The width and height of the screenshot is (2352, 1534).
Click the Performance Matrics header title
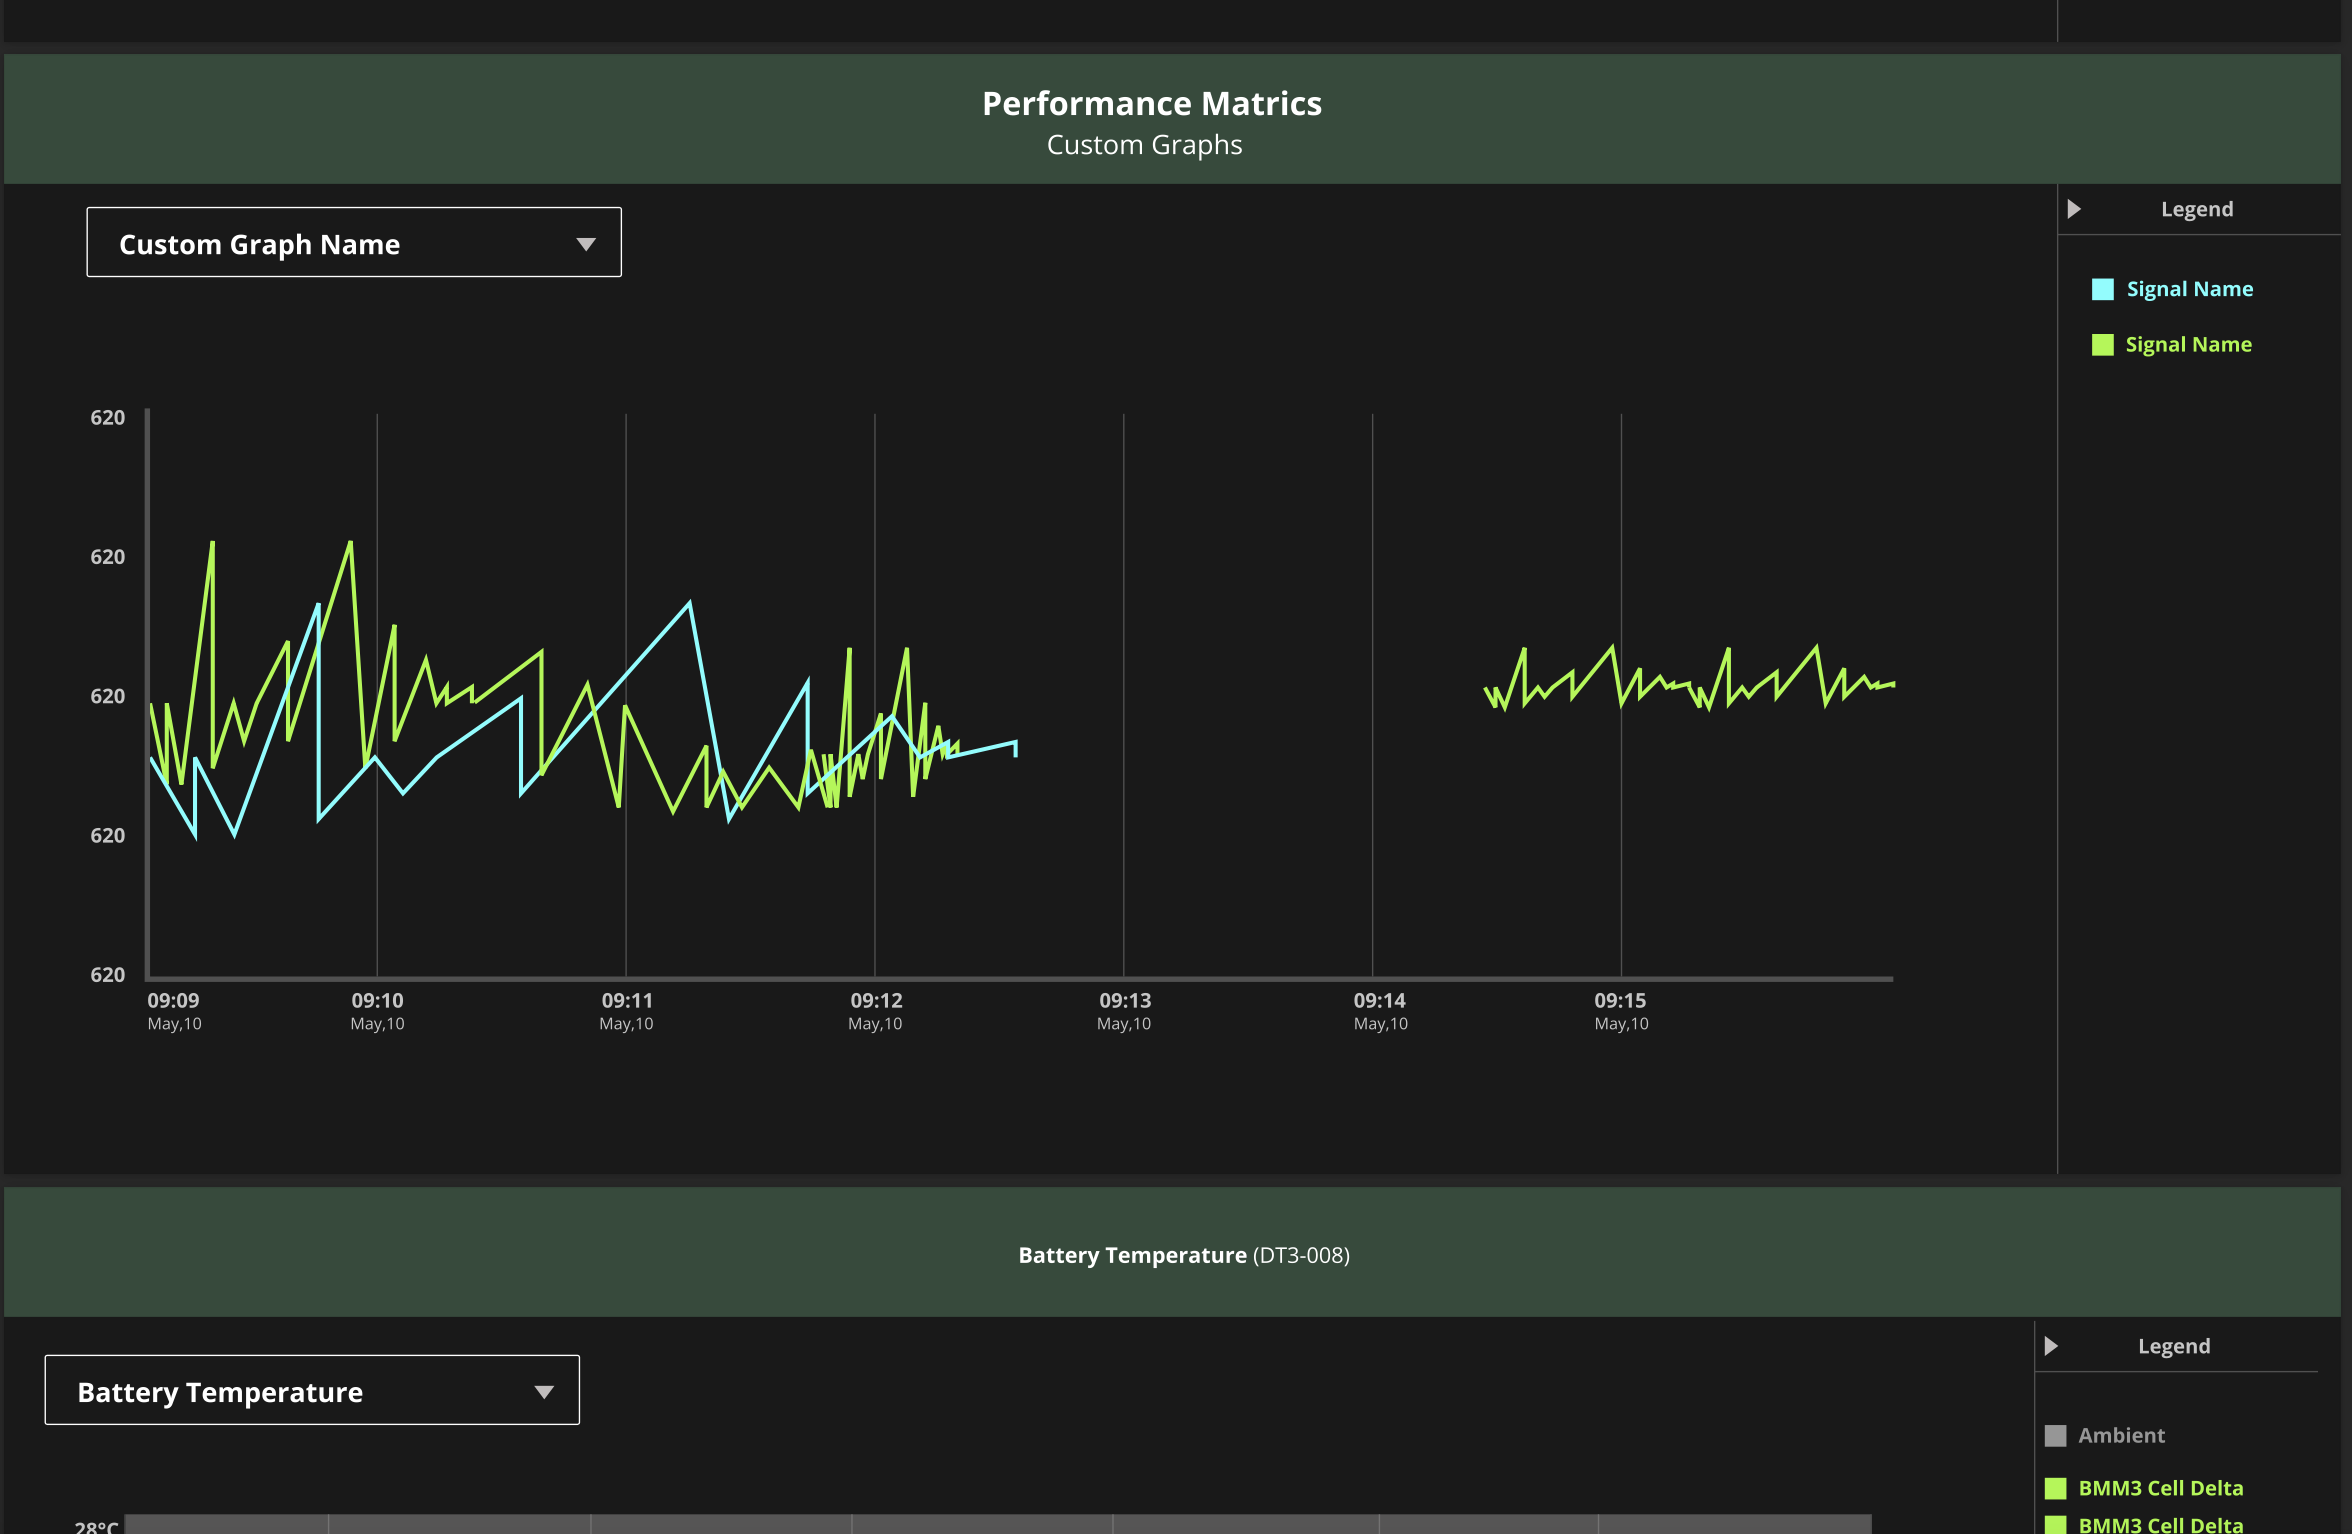coord(1151,104)
